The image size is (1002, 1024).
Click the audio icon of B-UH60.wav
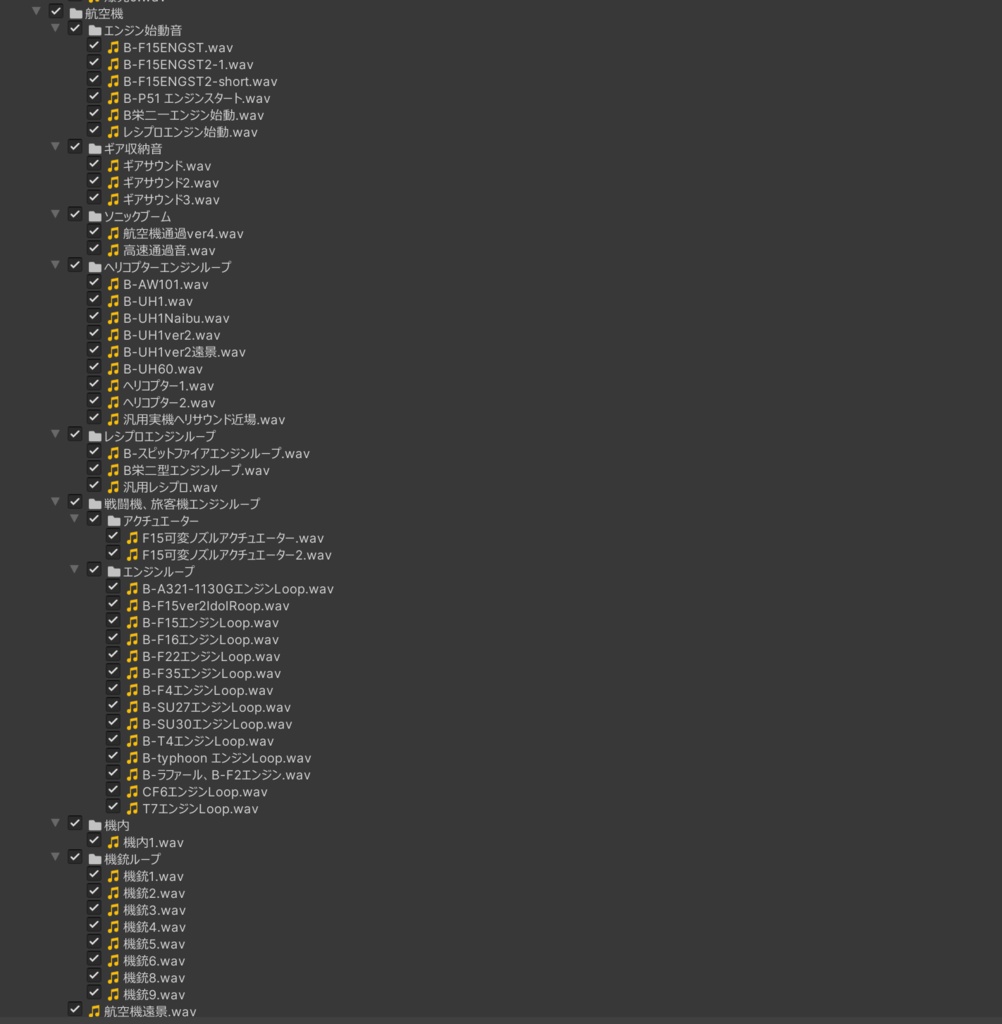[114, 368]
